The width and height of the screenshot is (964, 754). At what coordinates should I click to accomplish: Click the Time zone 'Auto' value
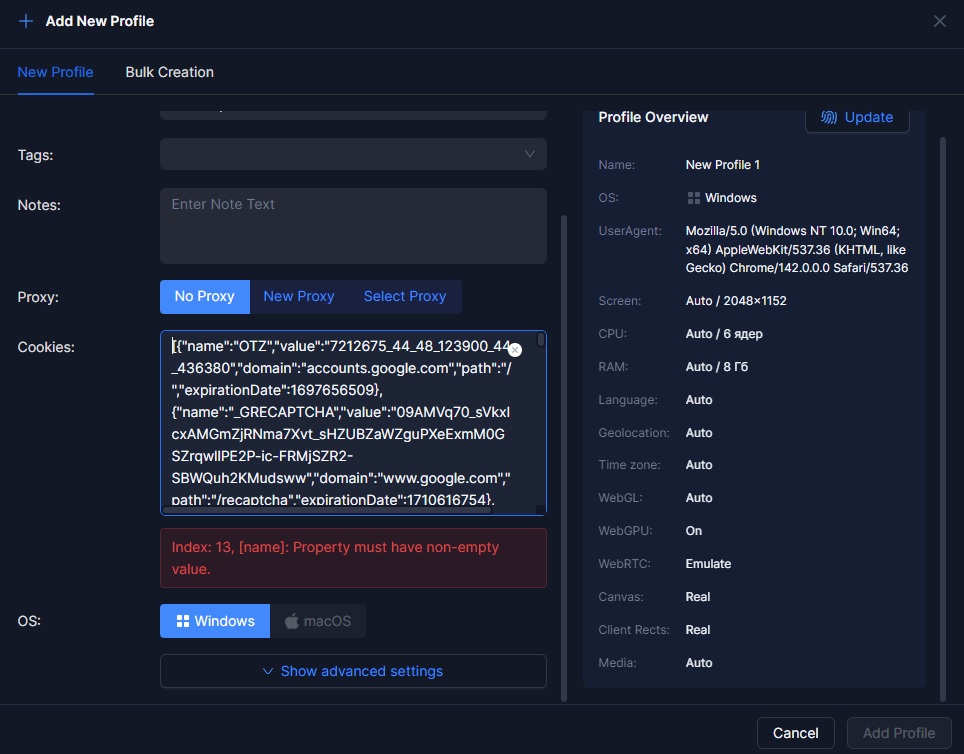pyautogui.click(x=699, y=465)
